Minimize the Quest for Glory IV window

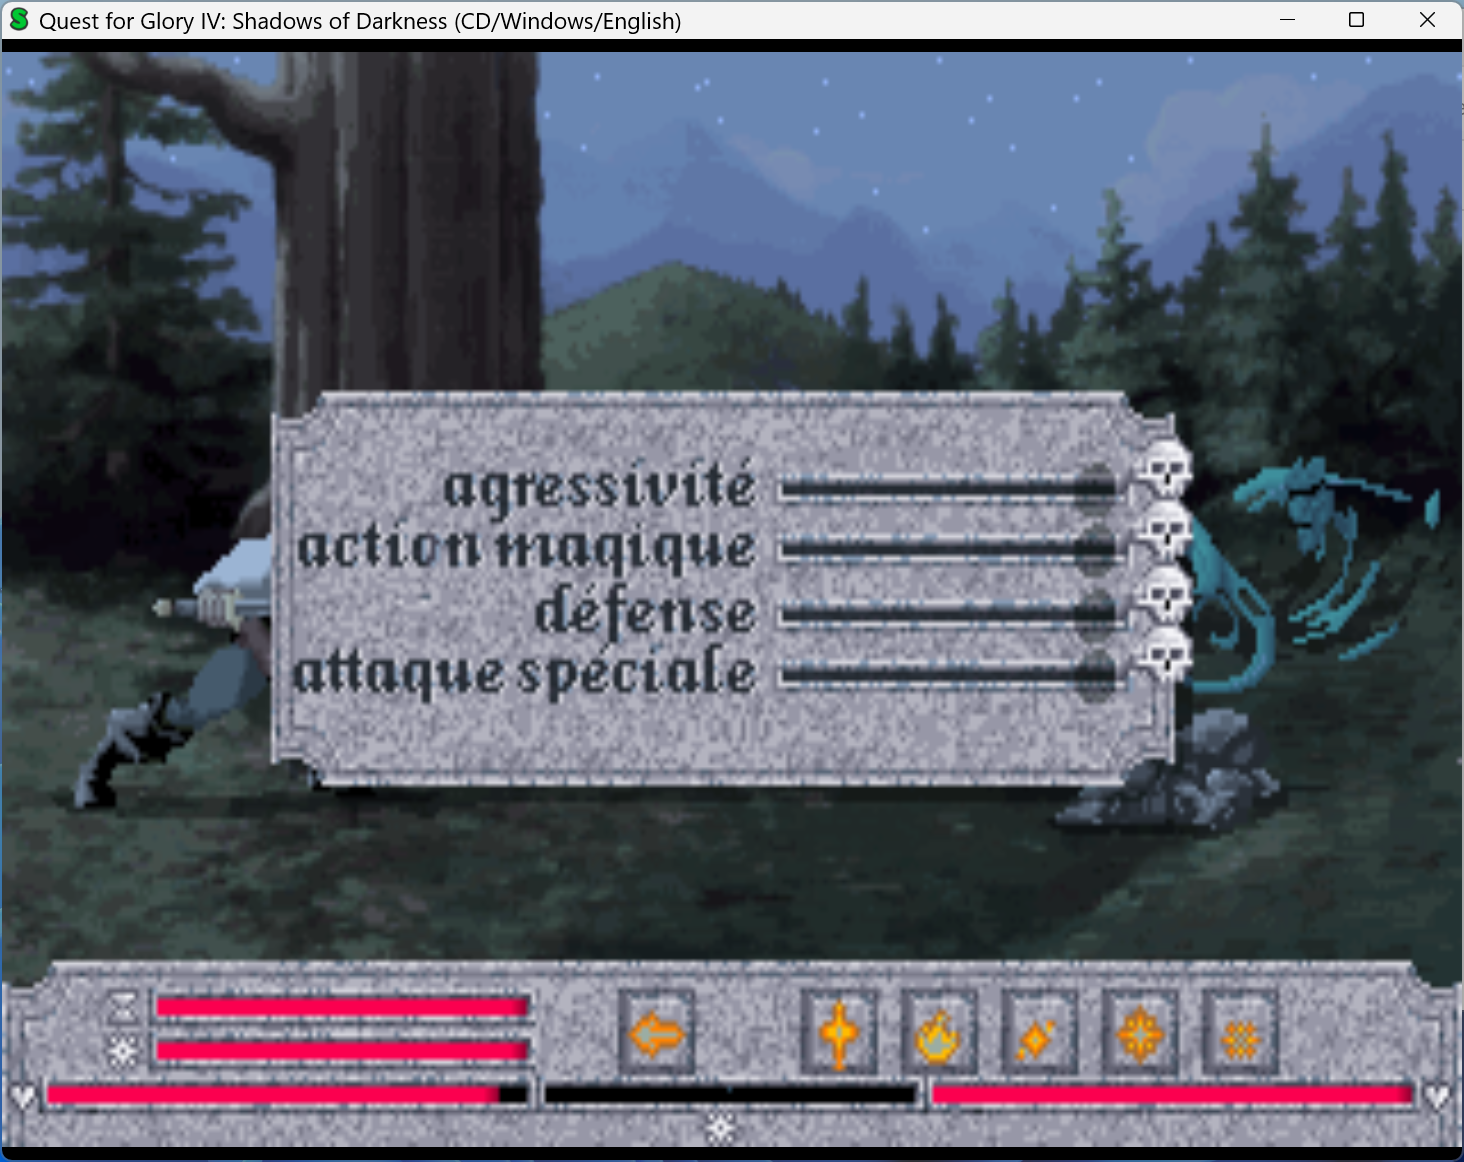click(1288, 20)
